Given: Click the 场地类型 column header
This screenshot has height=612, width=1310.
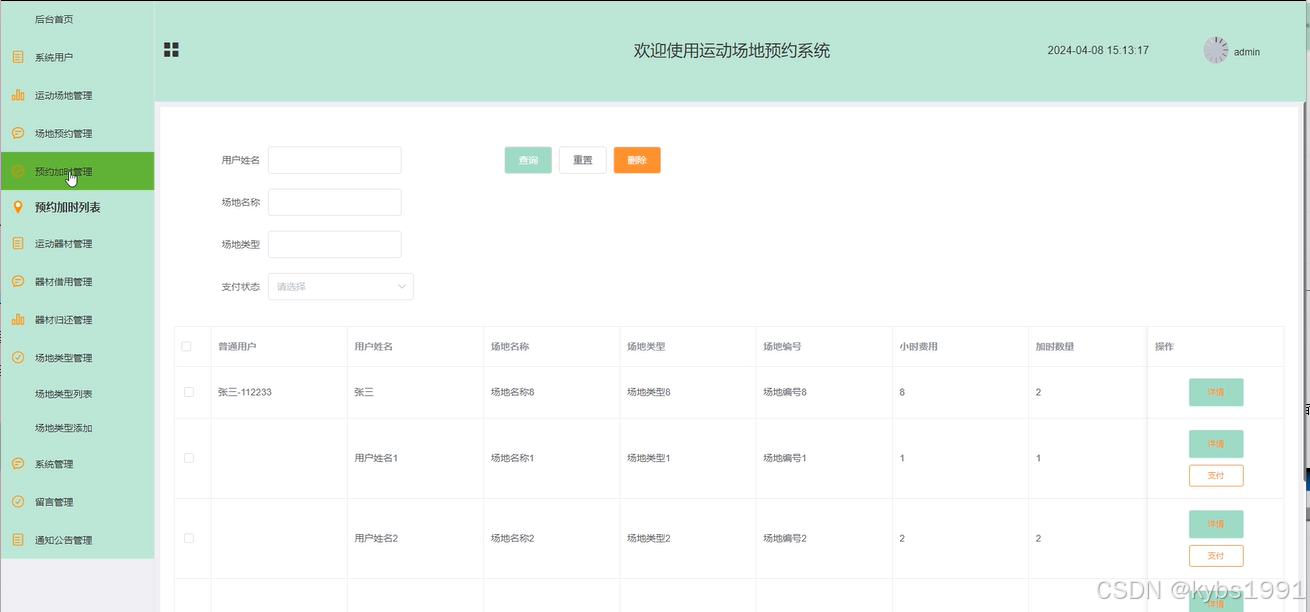Looking at the screenshot, I should pos(645,347).
